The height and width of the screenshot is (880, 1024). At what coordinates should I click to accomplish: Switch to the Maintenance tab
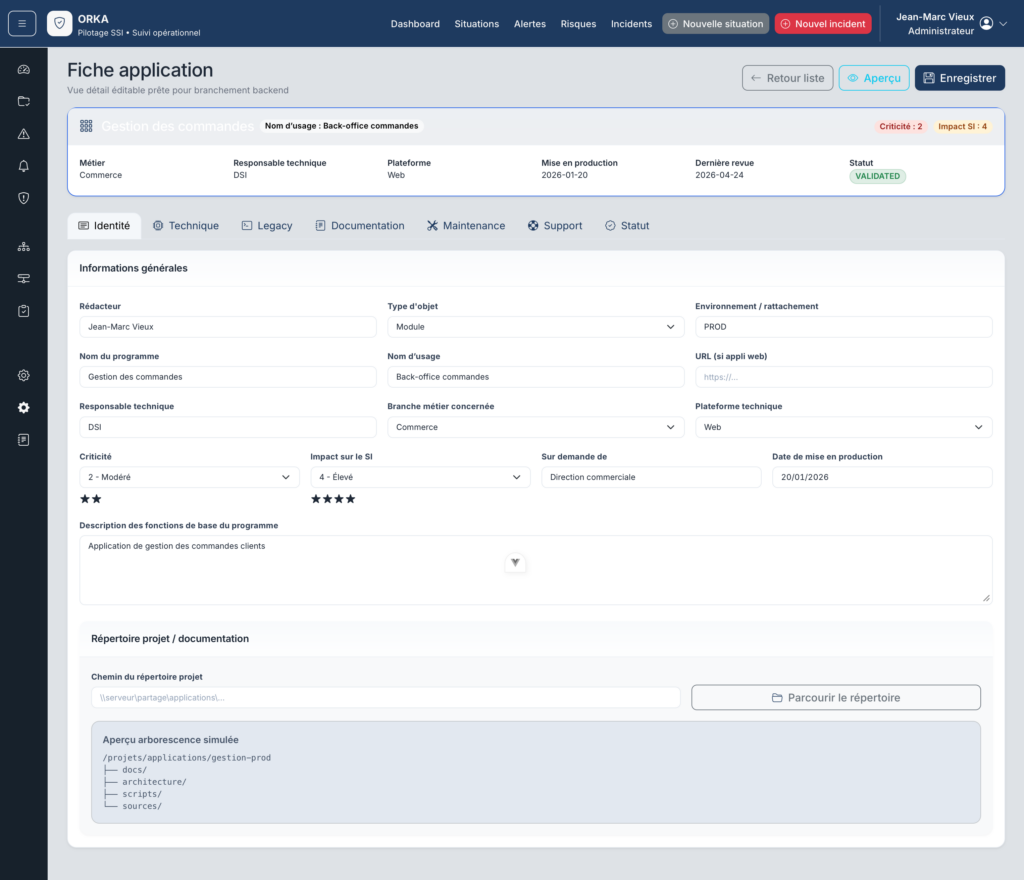tap(466, 225)
